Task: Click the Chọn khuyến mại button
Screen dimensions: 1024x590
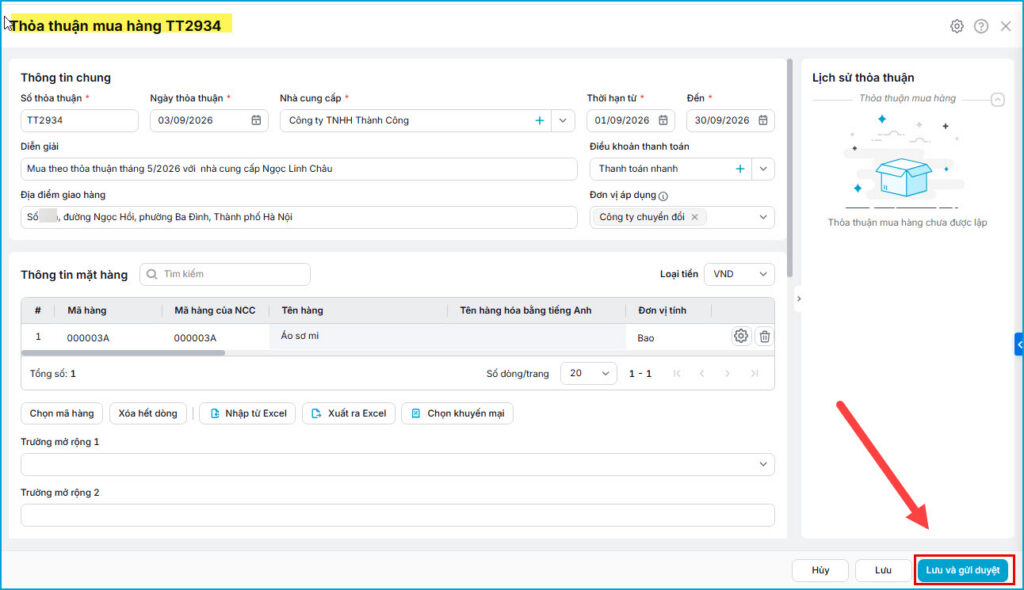Action: (x=457, y=413)
